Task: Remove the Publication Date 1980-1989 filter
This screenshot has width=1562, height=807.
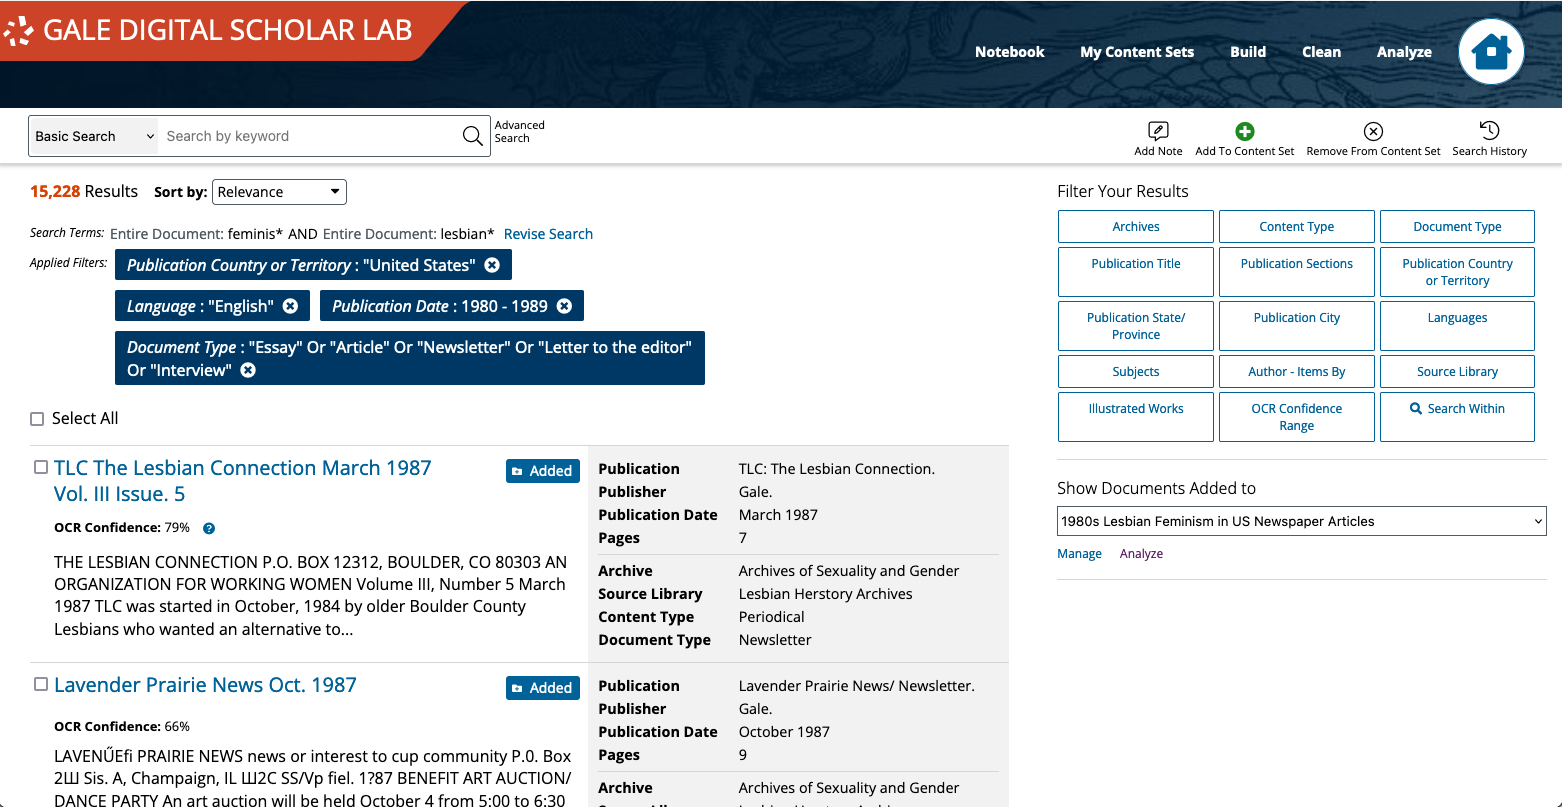Action: (564, 306)
